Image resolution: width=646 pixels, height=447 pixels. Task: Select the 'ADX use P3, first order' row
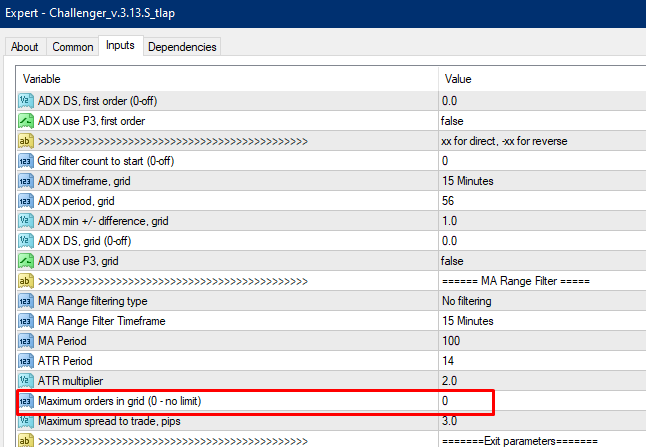(91, 121)
